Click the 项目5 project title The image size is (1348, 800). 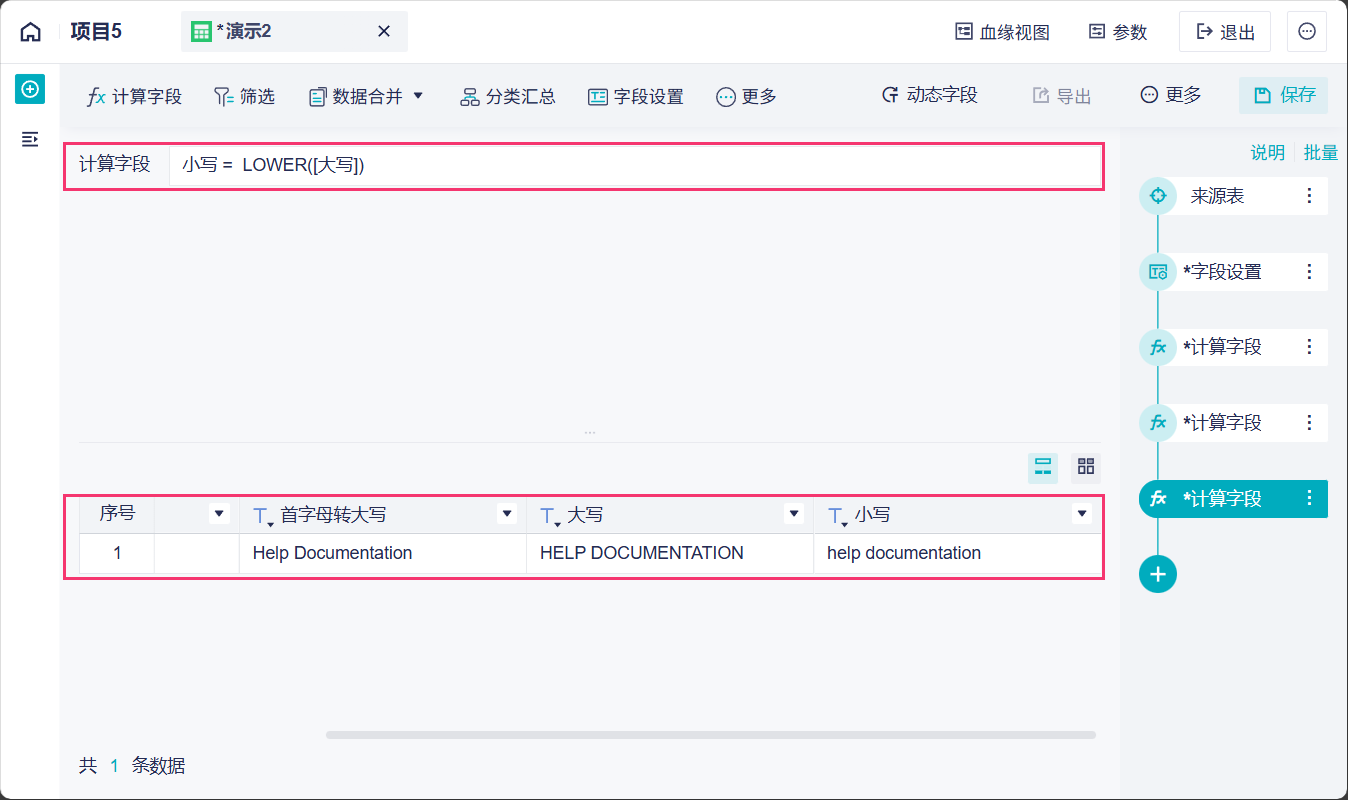(x=96, y=32)
